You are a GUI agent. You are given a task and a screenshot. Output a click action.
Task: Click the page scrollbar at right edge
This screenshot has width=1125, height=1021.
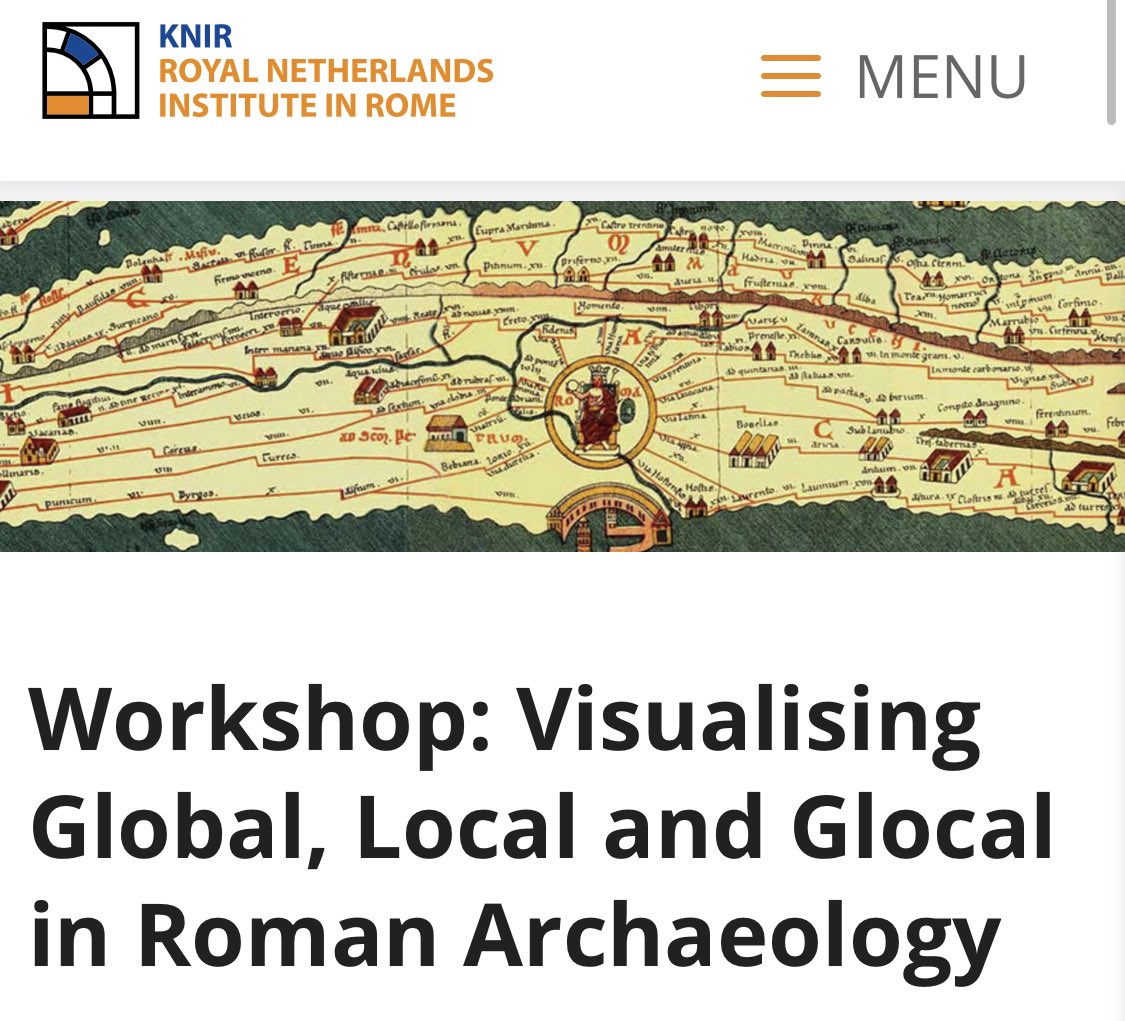pyautogui.click(x=1112, y=63)
